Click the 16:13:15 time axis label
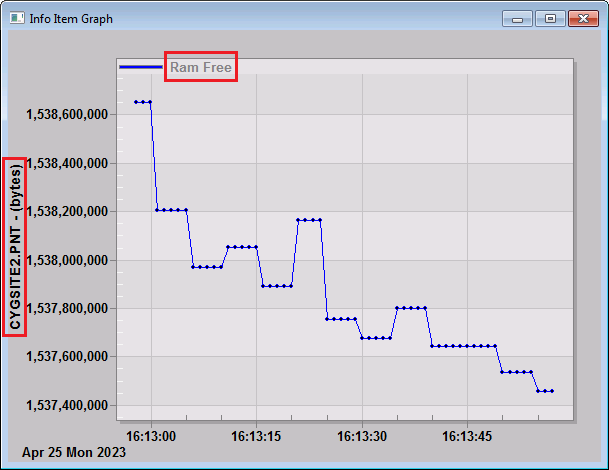This screenshot has height=470, width=609. pyautogui.click(x=256, y=436)
